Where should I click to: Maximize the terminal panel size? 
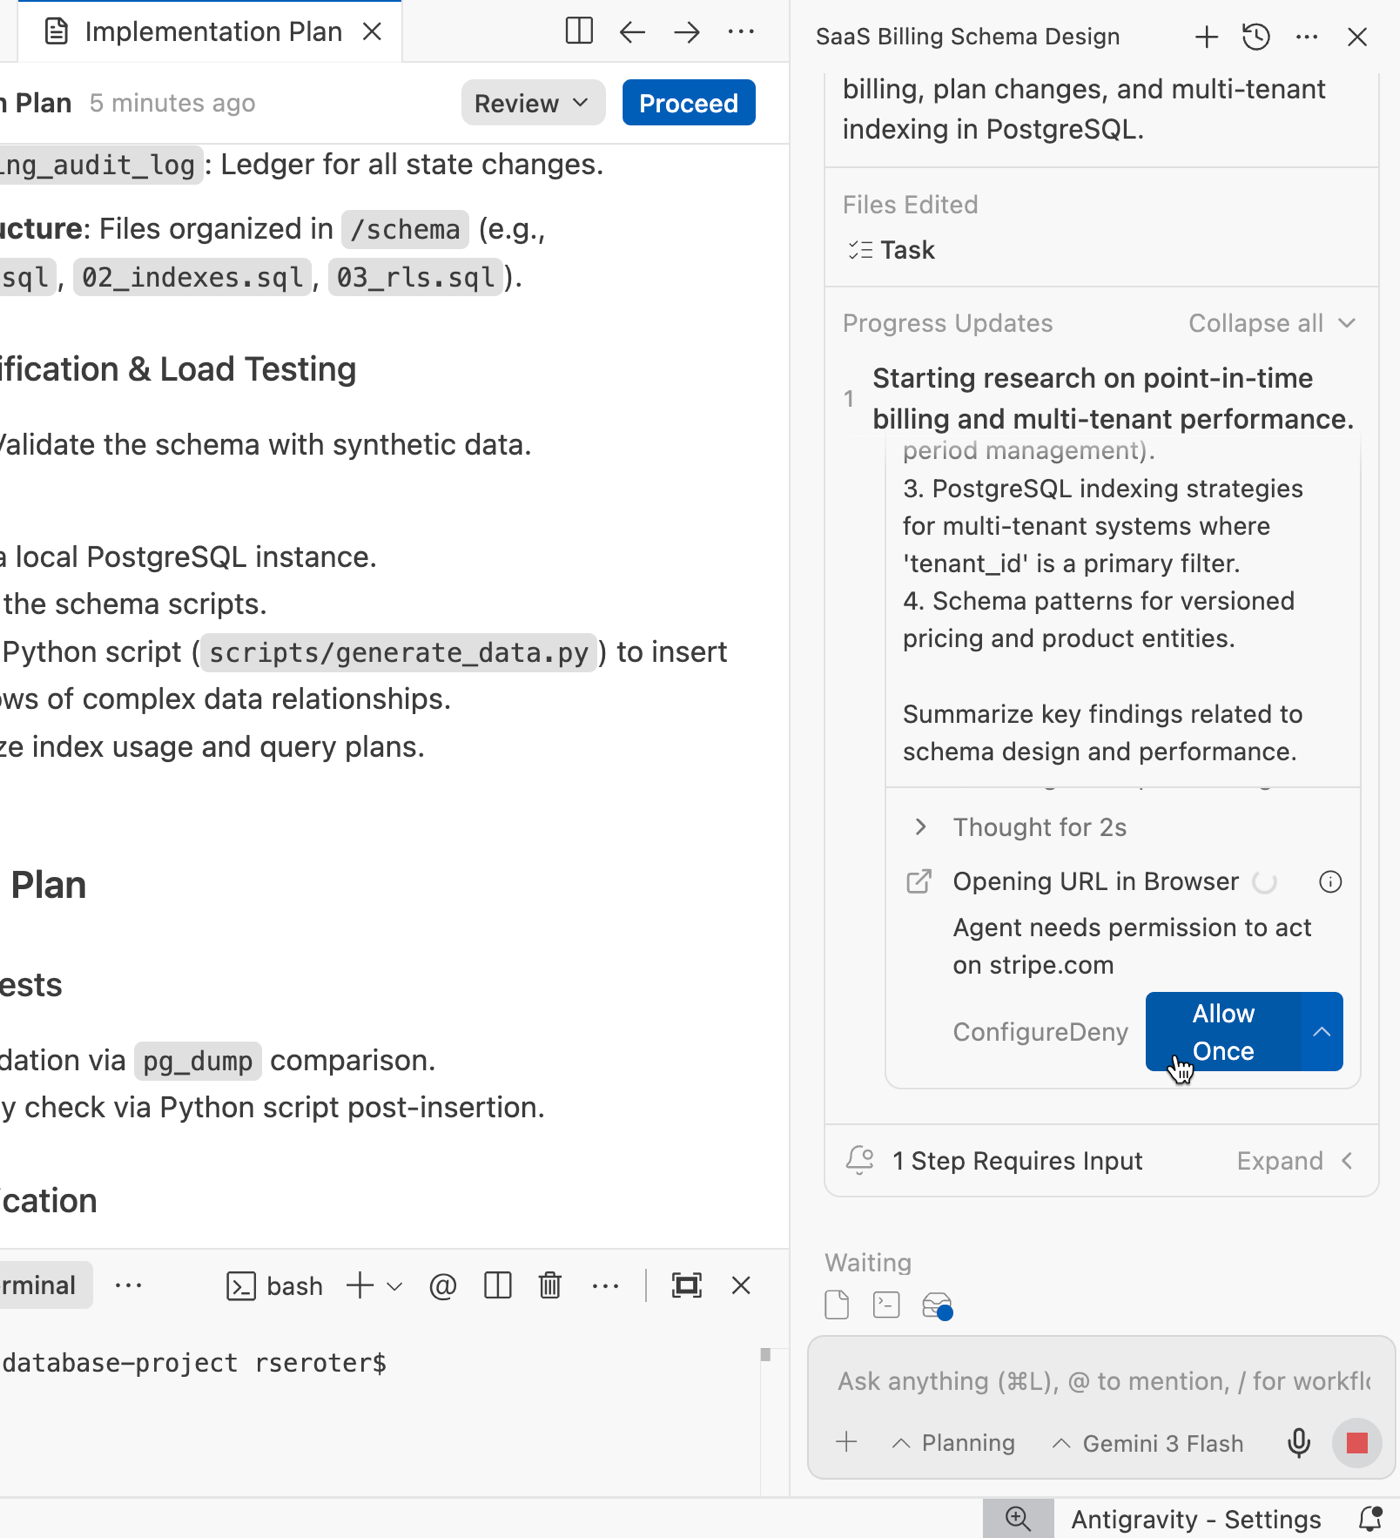(x=686, y=1285)
